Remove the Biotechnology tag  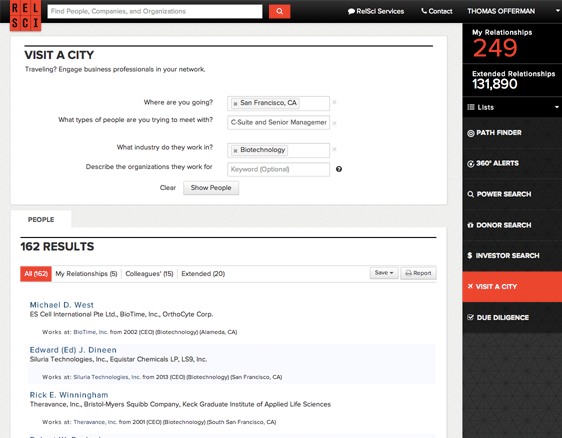point(235,151)
